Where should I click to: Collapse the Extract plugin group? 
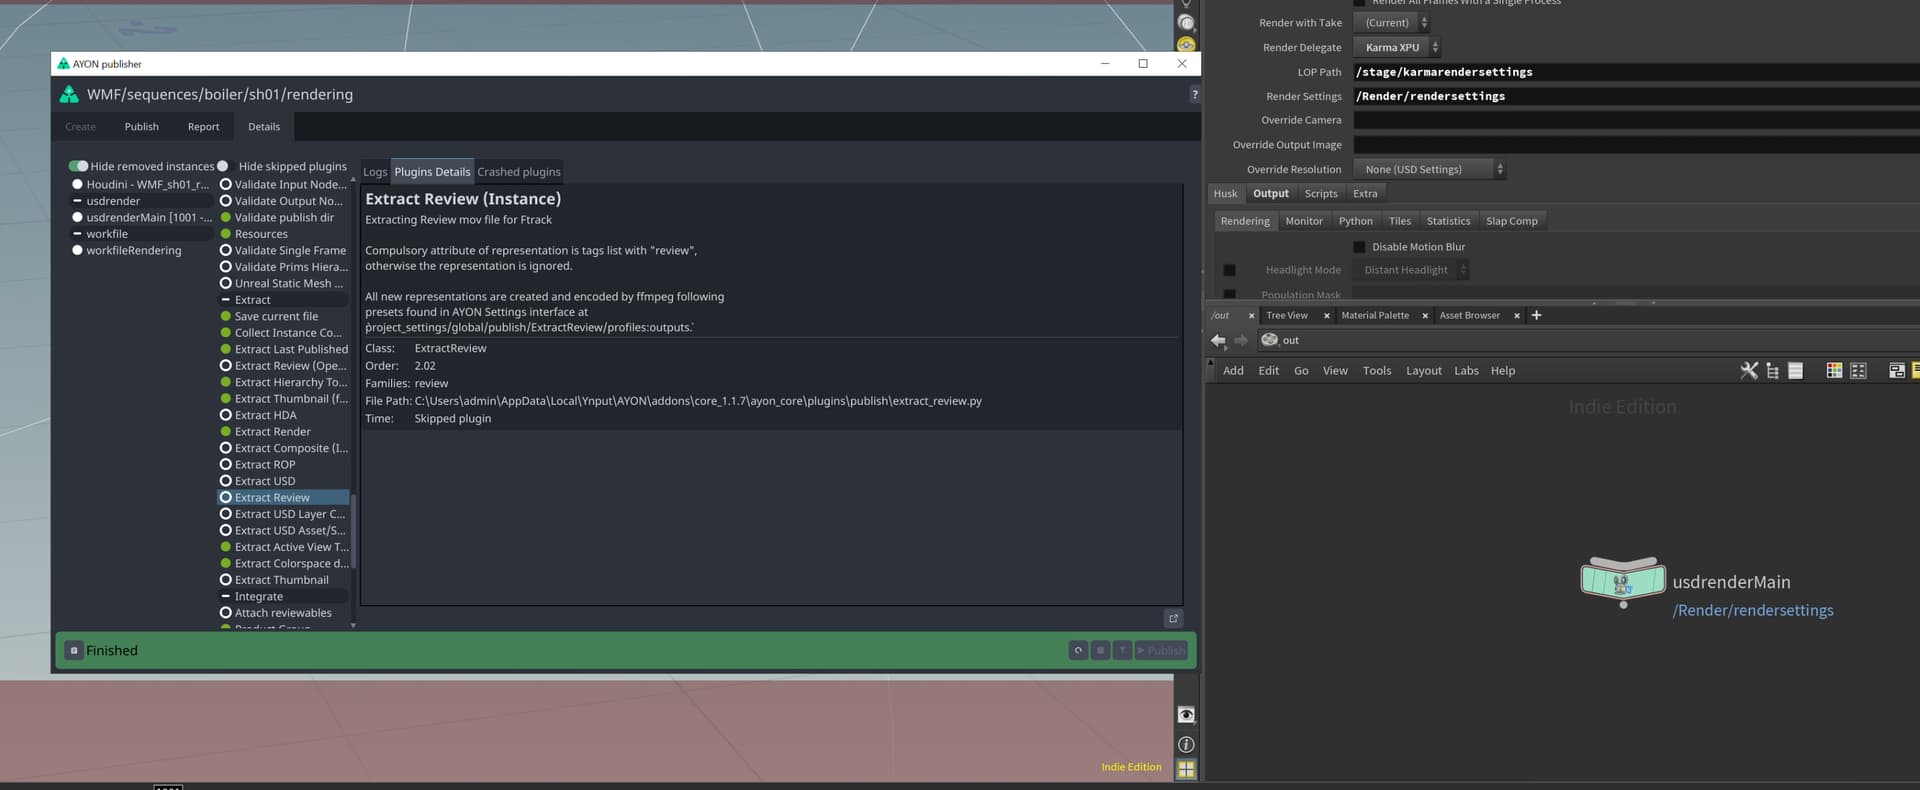pyautogui.click(x=225, y=300)
